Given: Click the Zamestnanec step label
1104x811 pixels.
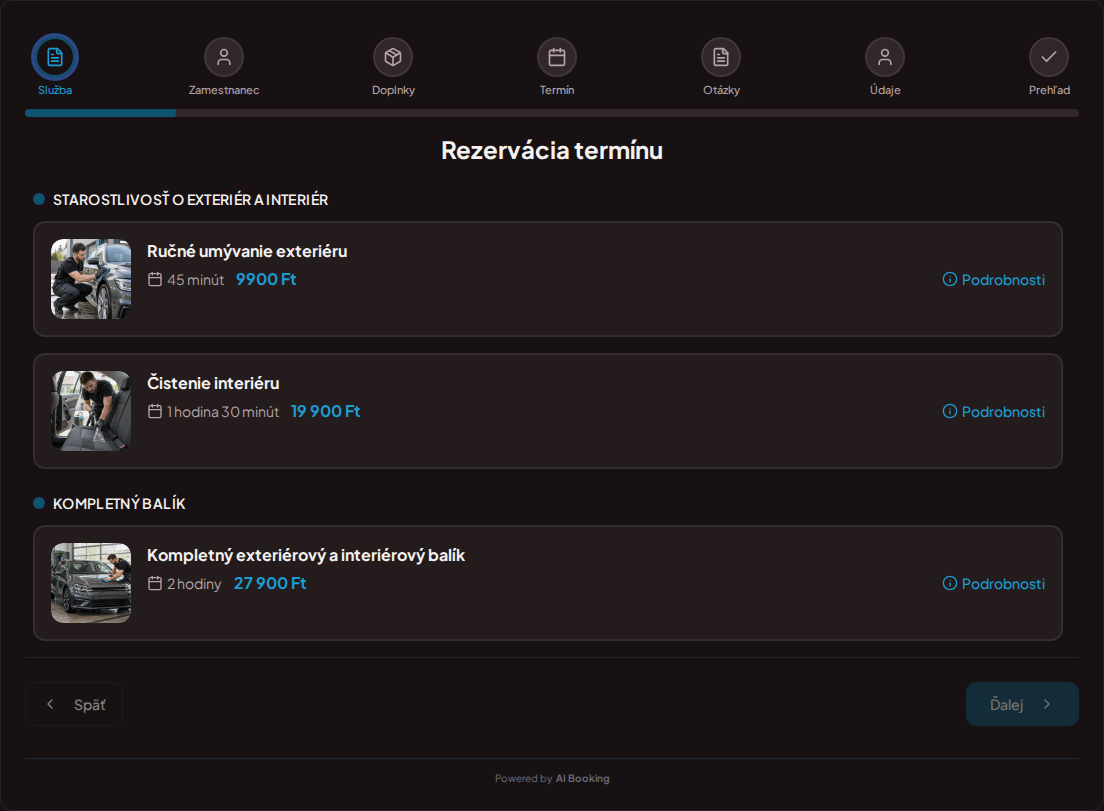Looking at the screenshot, I should (224, 90).
